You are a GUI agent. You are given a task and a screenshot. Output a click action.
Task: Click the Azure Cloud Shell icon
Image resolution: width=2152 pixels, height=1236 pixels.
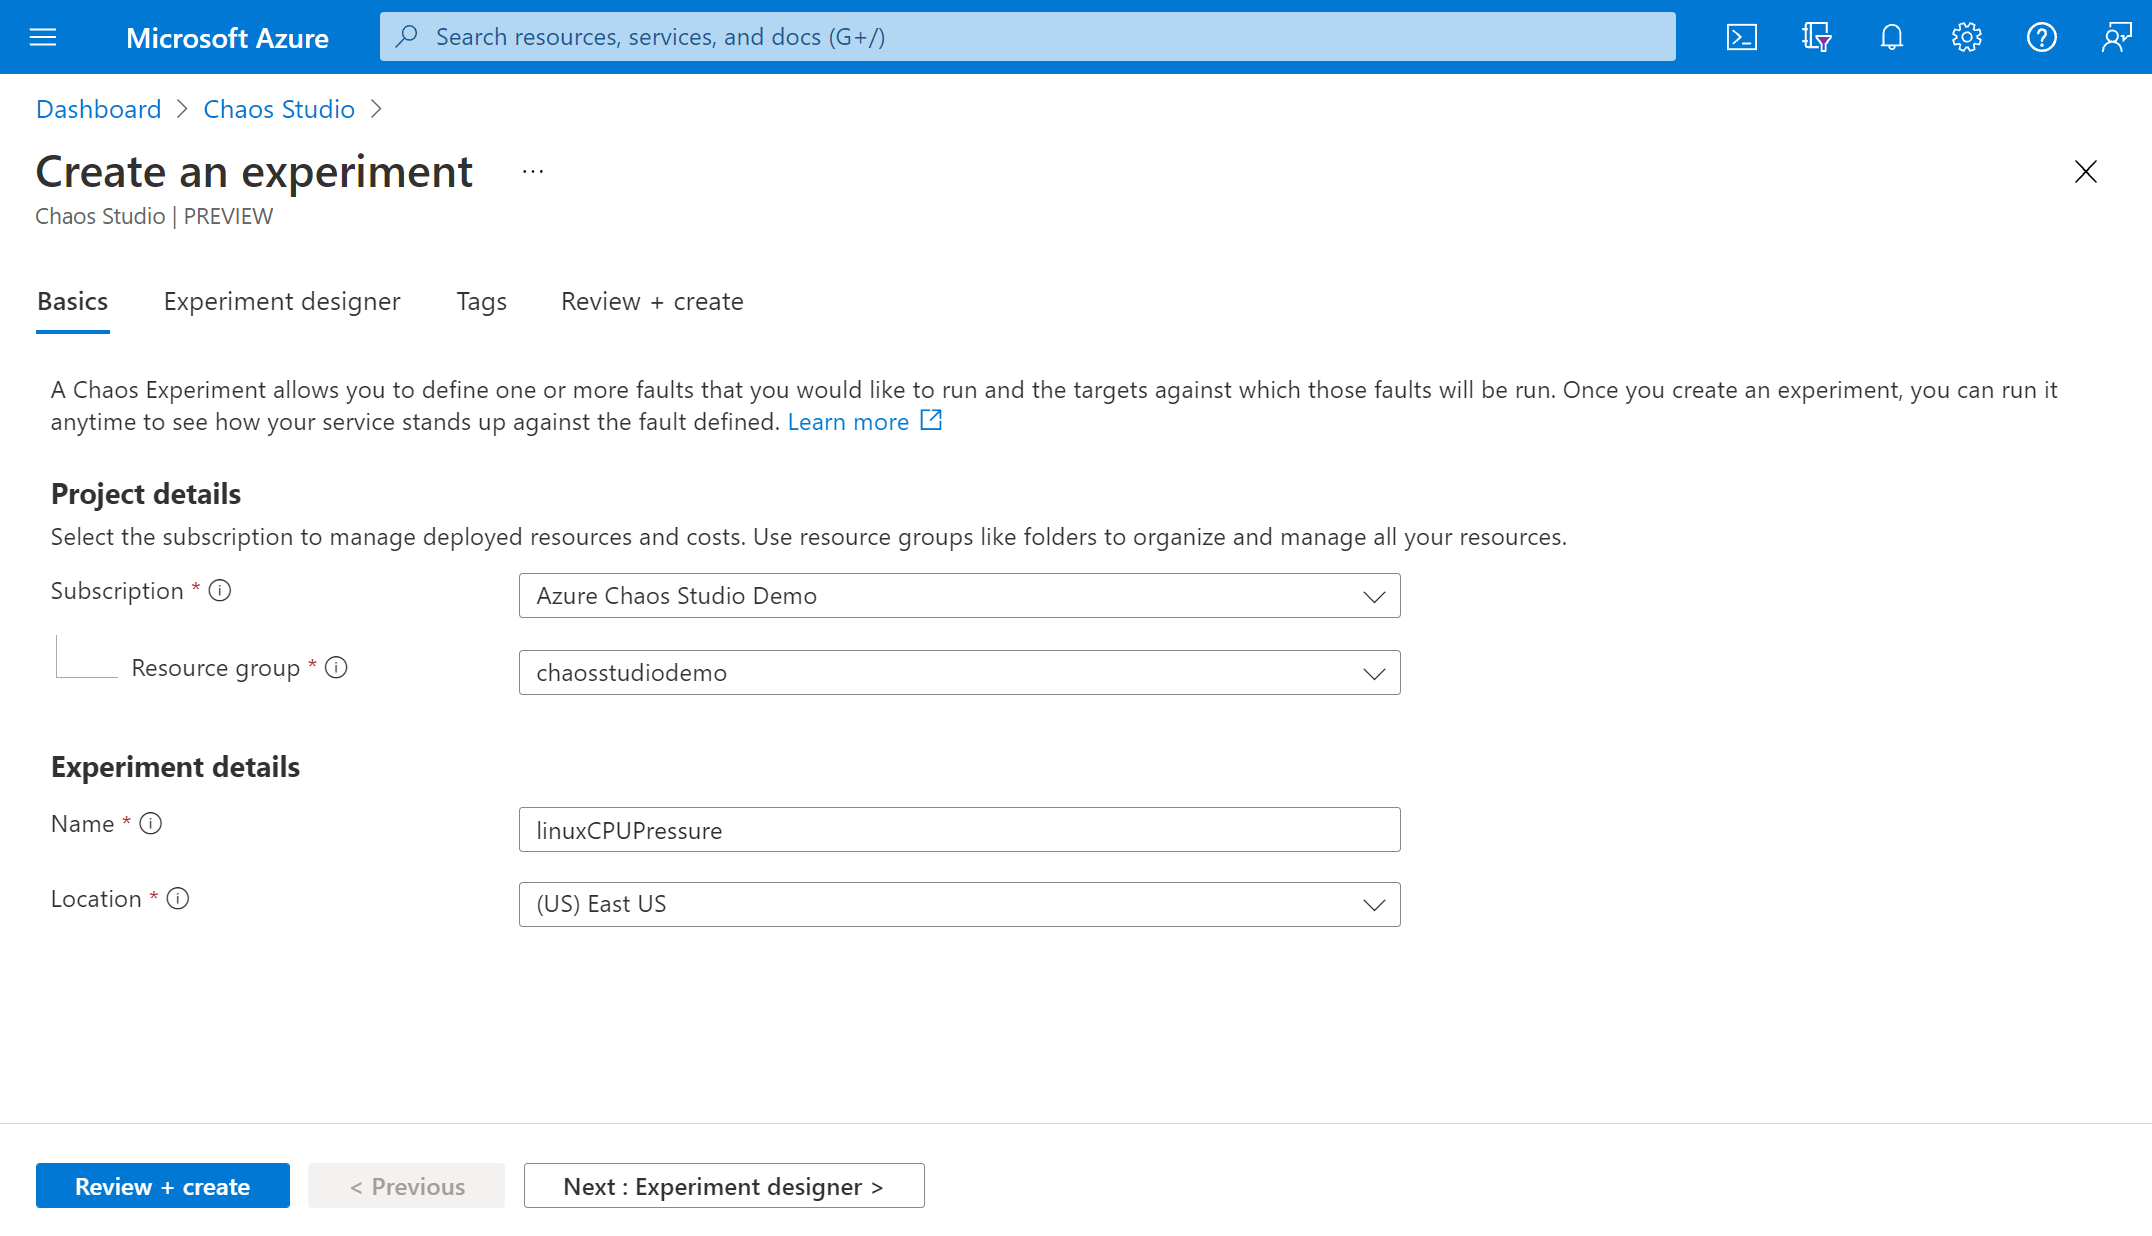tap(1743, 37)
